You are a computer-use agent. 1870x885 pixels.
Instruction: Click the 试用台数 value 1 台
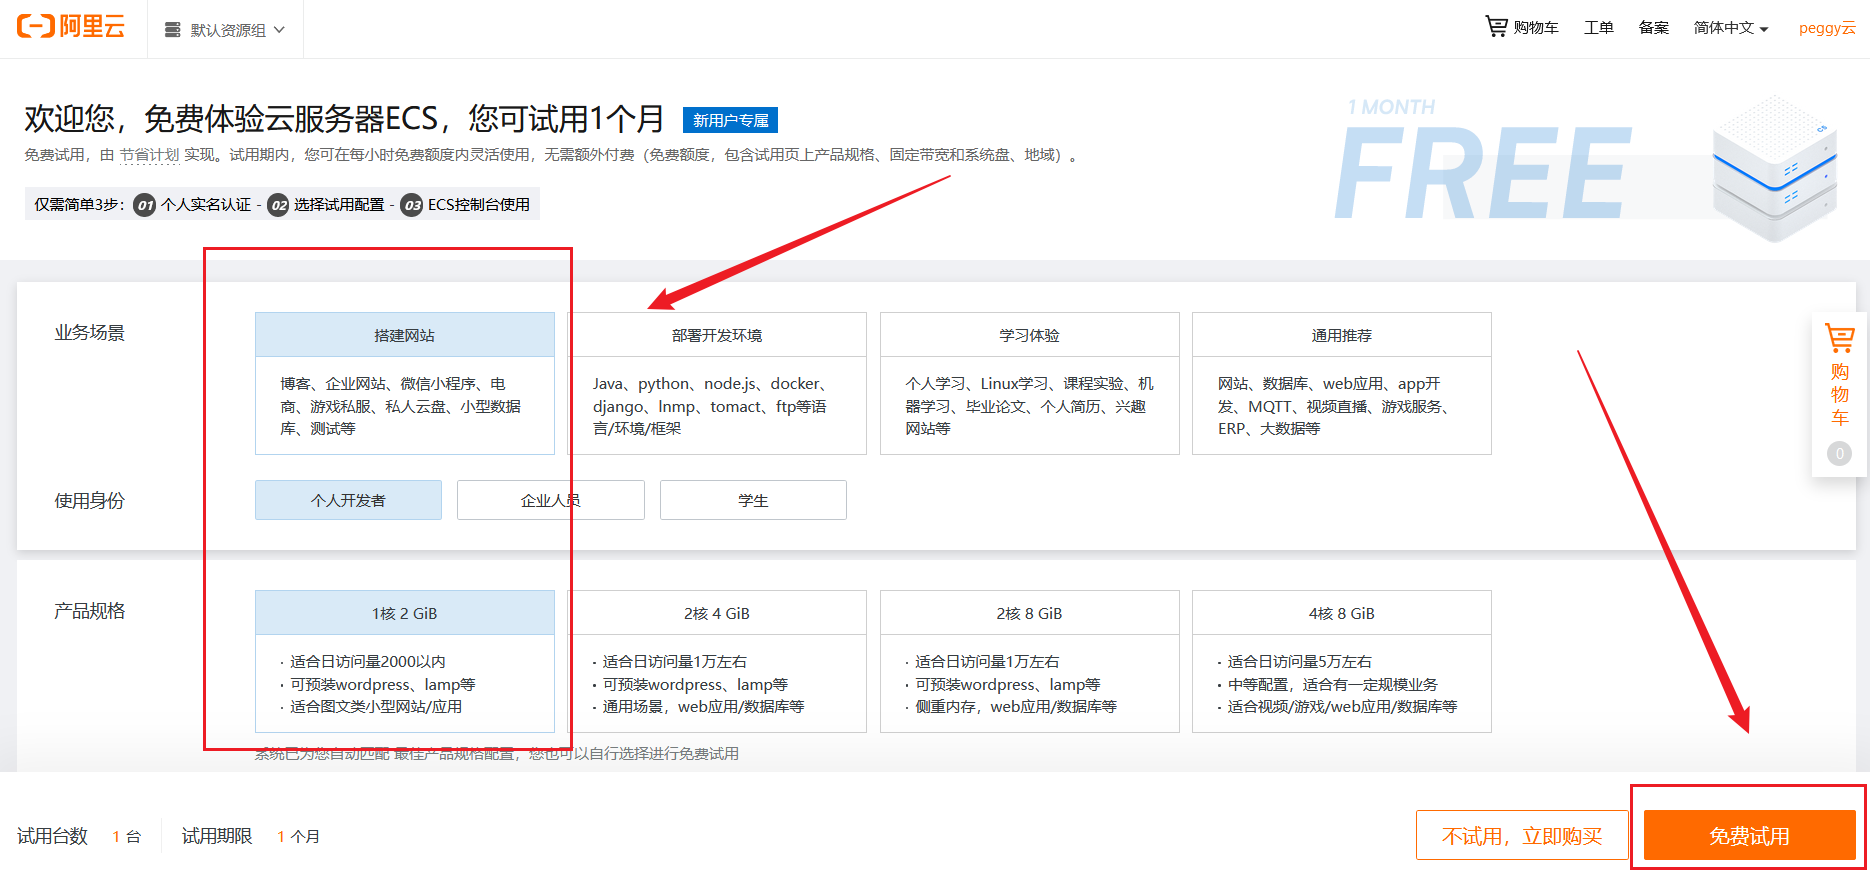127,836
